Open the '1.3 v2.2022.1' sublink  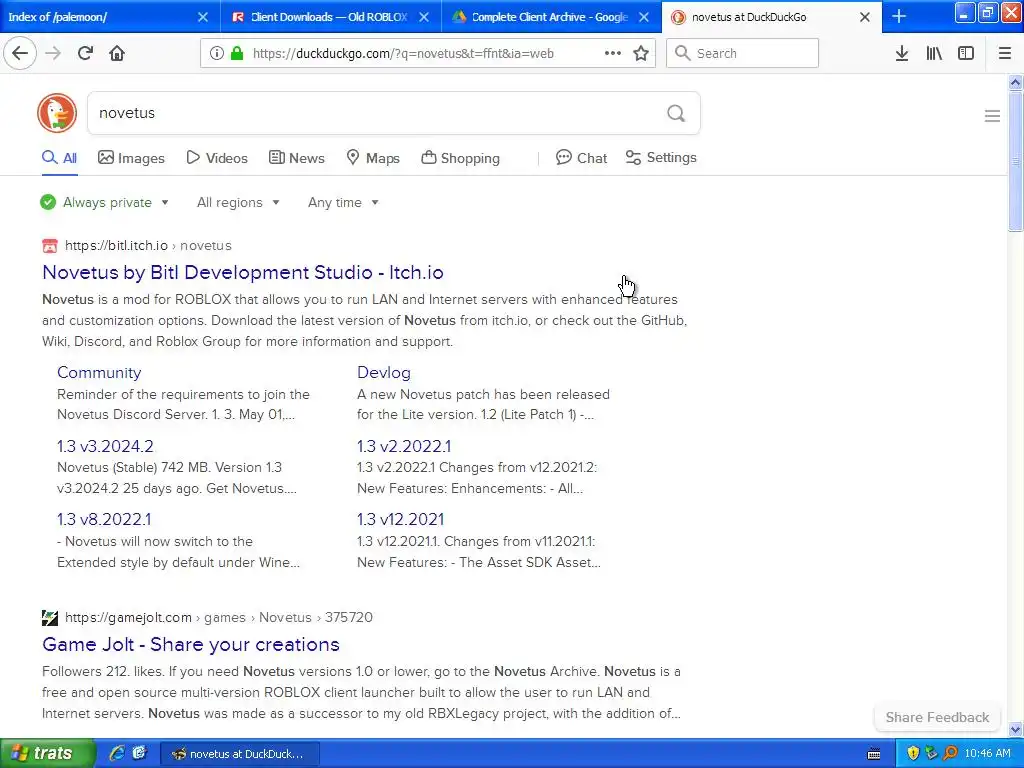click(x=404, y=446)
